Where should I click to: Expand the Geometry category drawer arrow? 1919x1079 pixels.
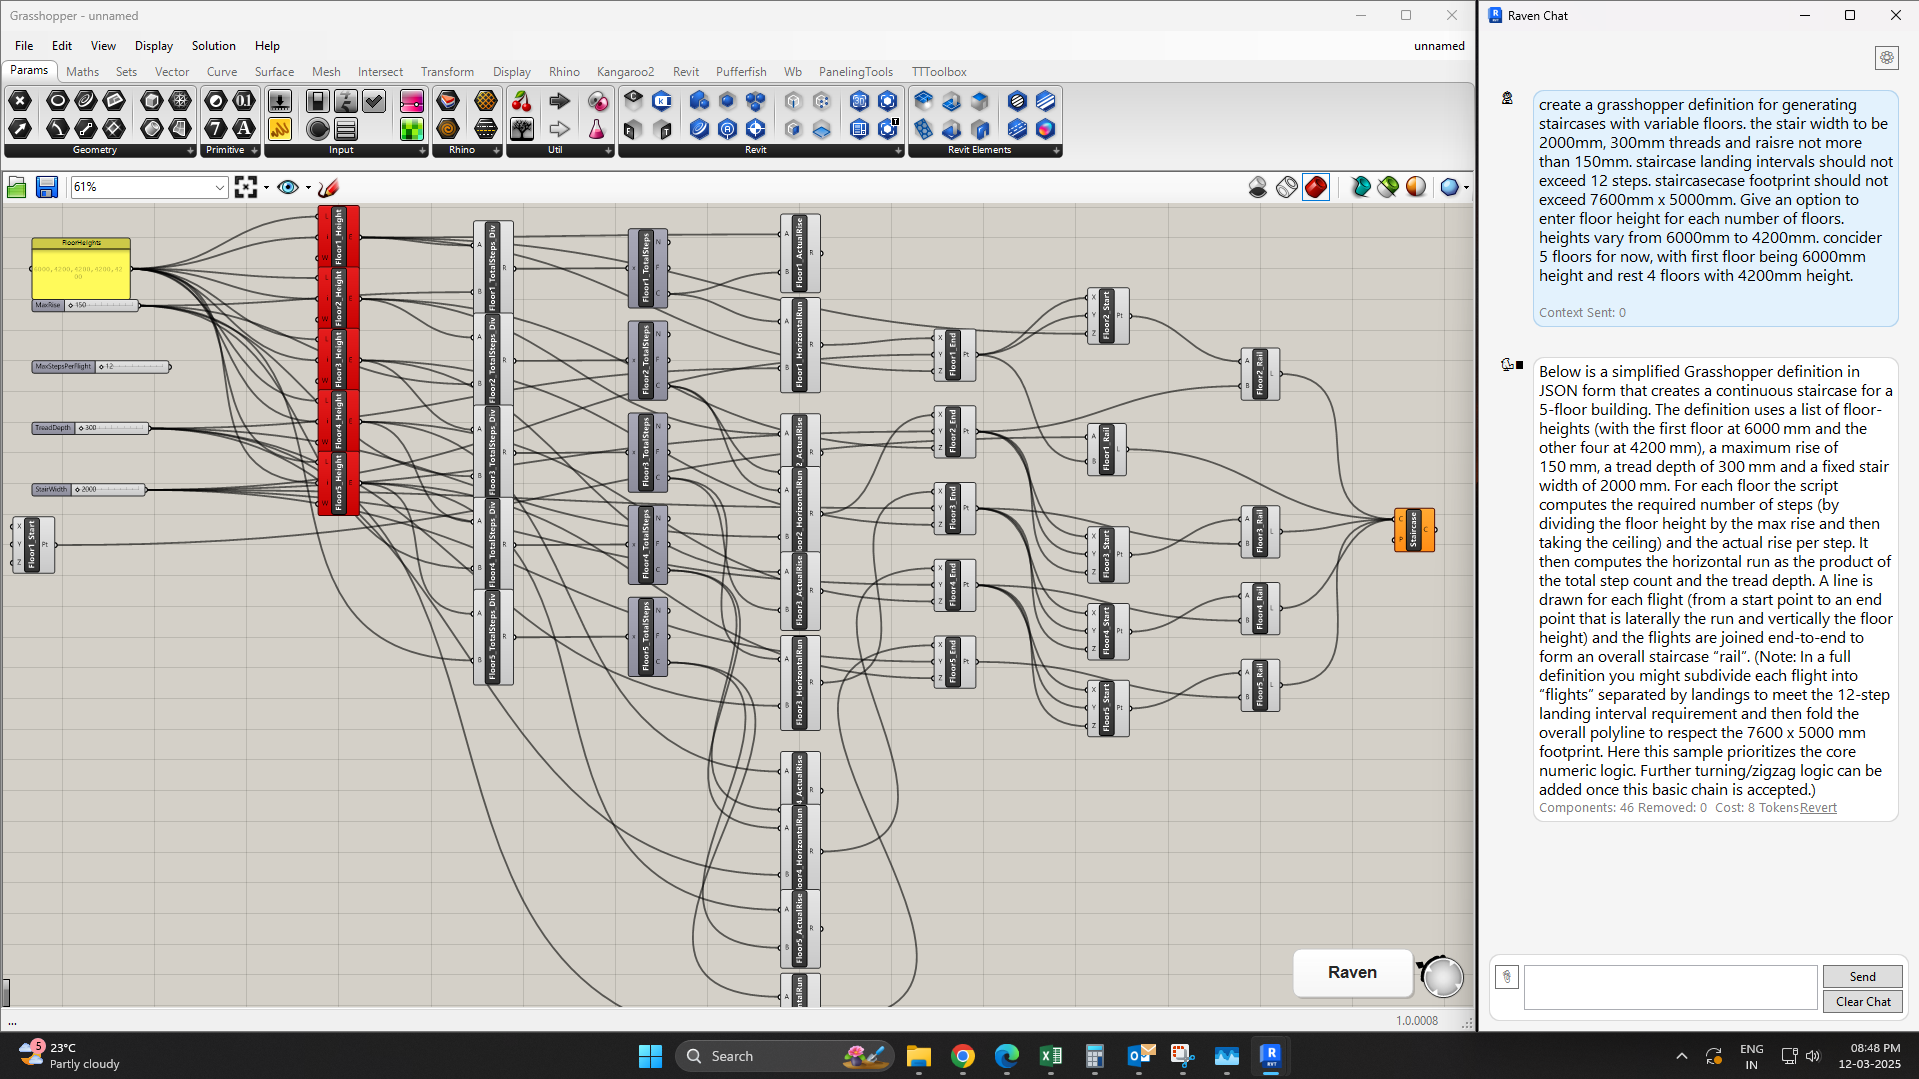pos(190,150)
